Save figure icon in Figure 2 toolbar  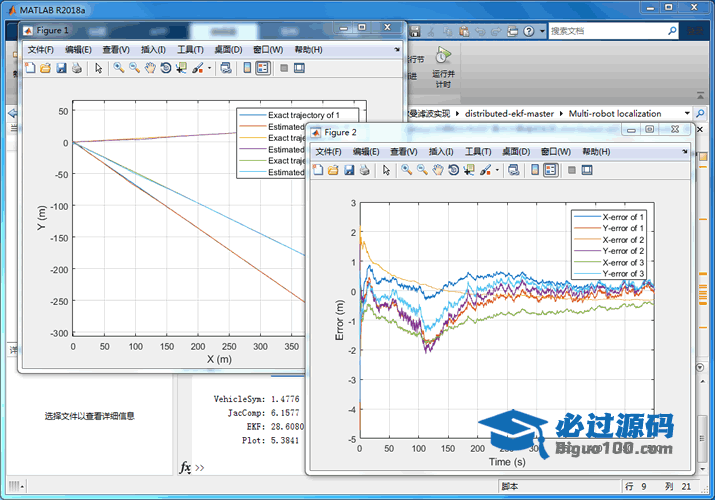coord(349,170)
